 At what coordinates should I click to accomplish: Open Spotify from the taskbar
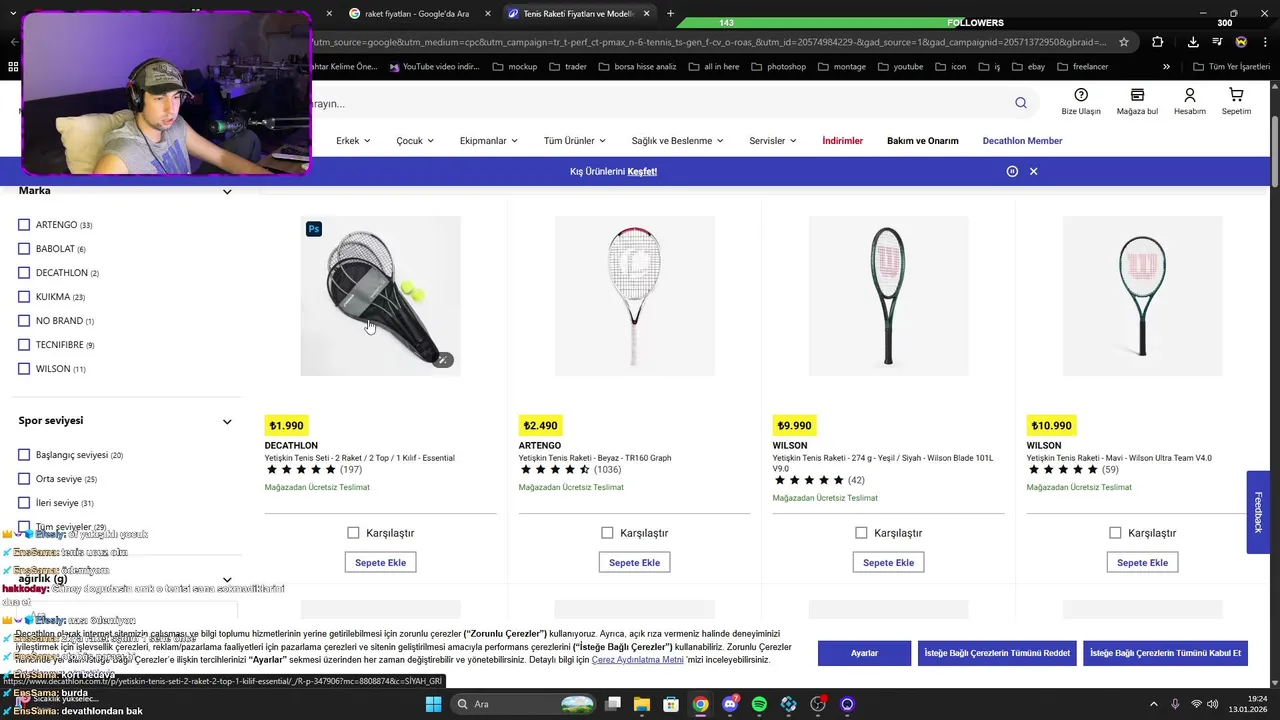[x=759, y=704]
